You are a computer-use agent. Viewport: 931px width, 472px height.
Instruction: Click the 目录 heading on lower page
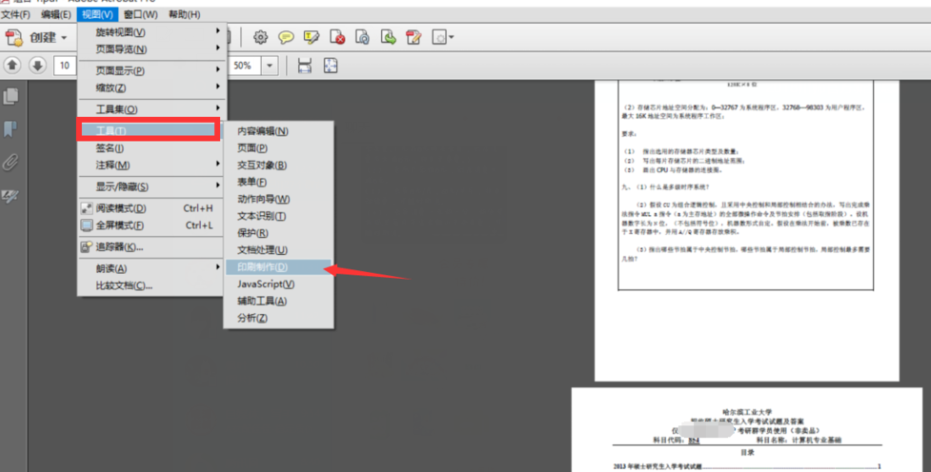click(x=747, y=452)
